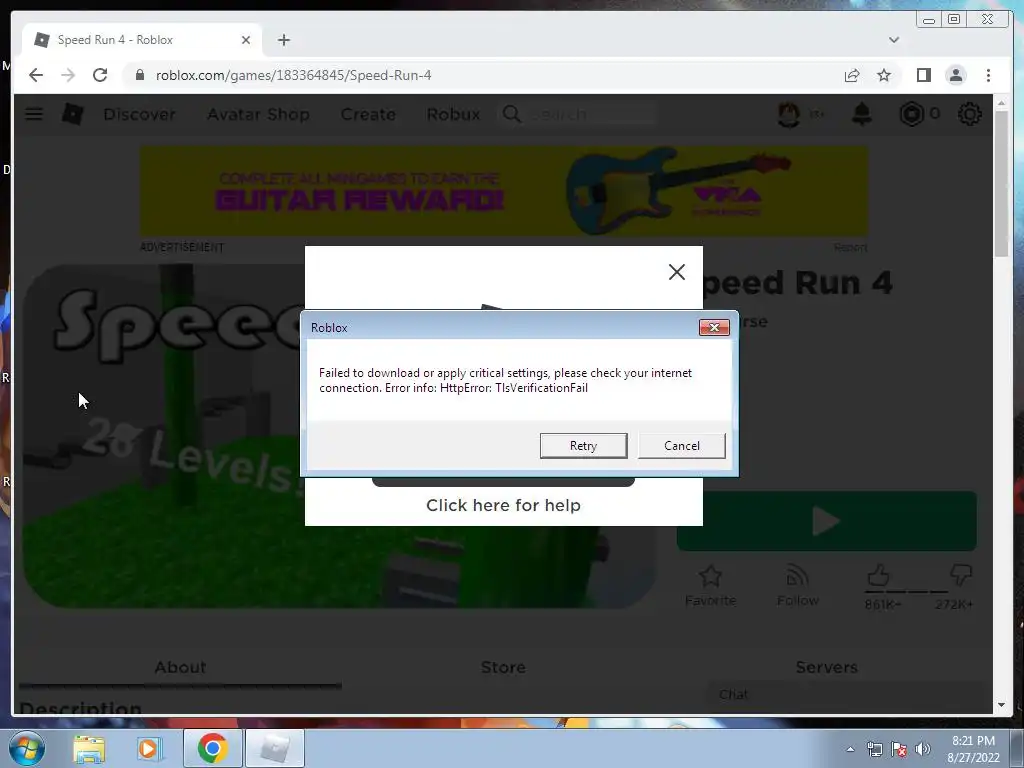Viewport: 1024px width, 768px height.
Task: Click the volume speaker tray icon
Action: click(x=923, y=749)
